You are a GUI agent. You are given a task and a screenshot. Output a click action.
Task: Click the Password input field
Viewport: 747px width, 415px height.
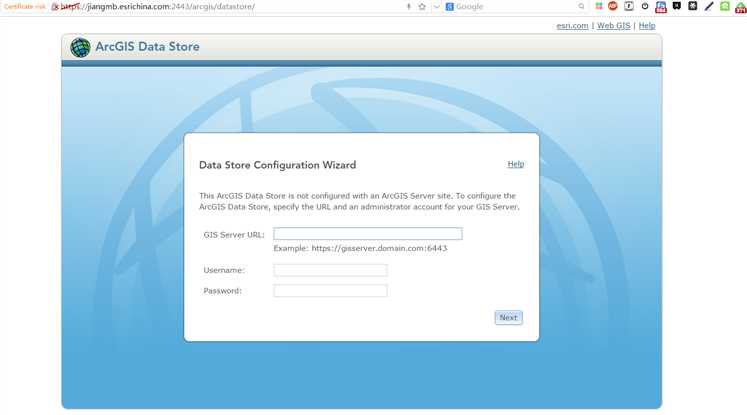[330, 291]
